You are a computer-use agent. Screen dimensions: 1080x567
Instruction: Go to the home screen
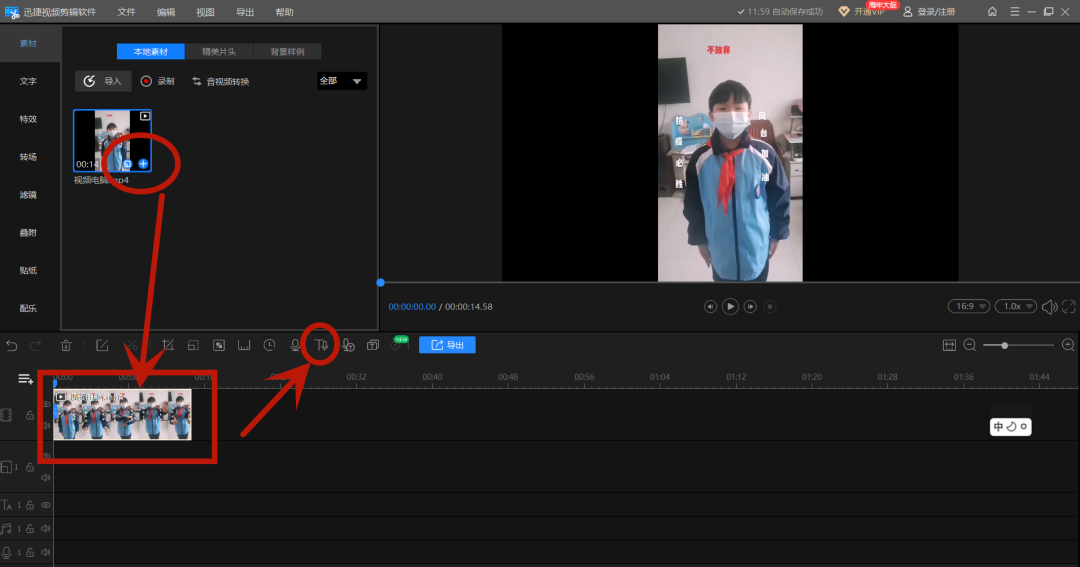coord(992,12)
